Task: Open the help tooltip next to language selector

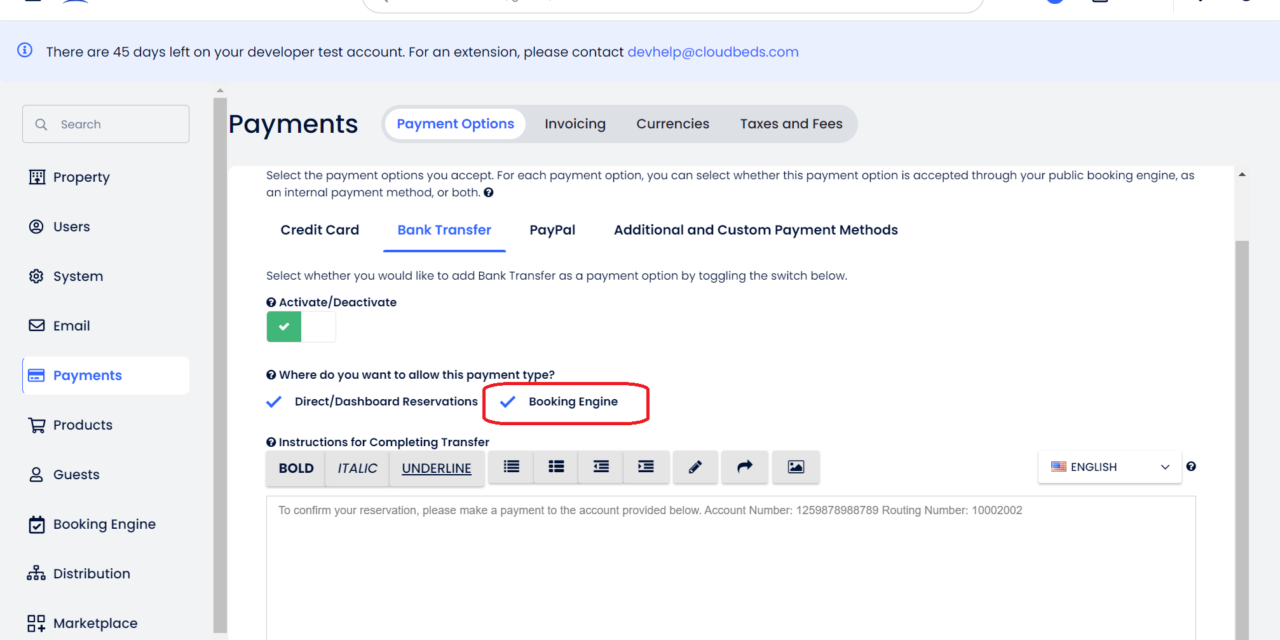Action: (x=1190, y=466)
